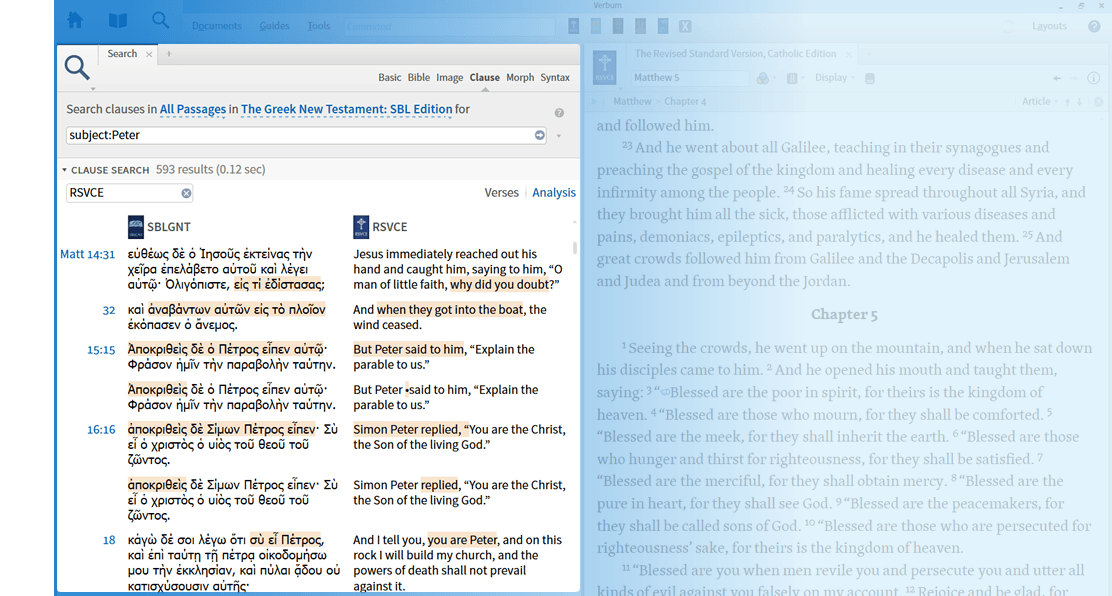
Task: Click the Matthew breadcrumb in RSVCE panel
Action: pyautogui.click(x=632, y=102)
